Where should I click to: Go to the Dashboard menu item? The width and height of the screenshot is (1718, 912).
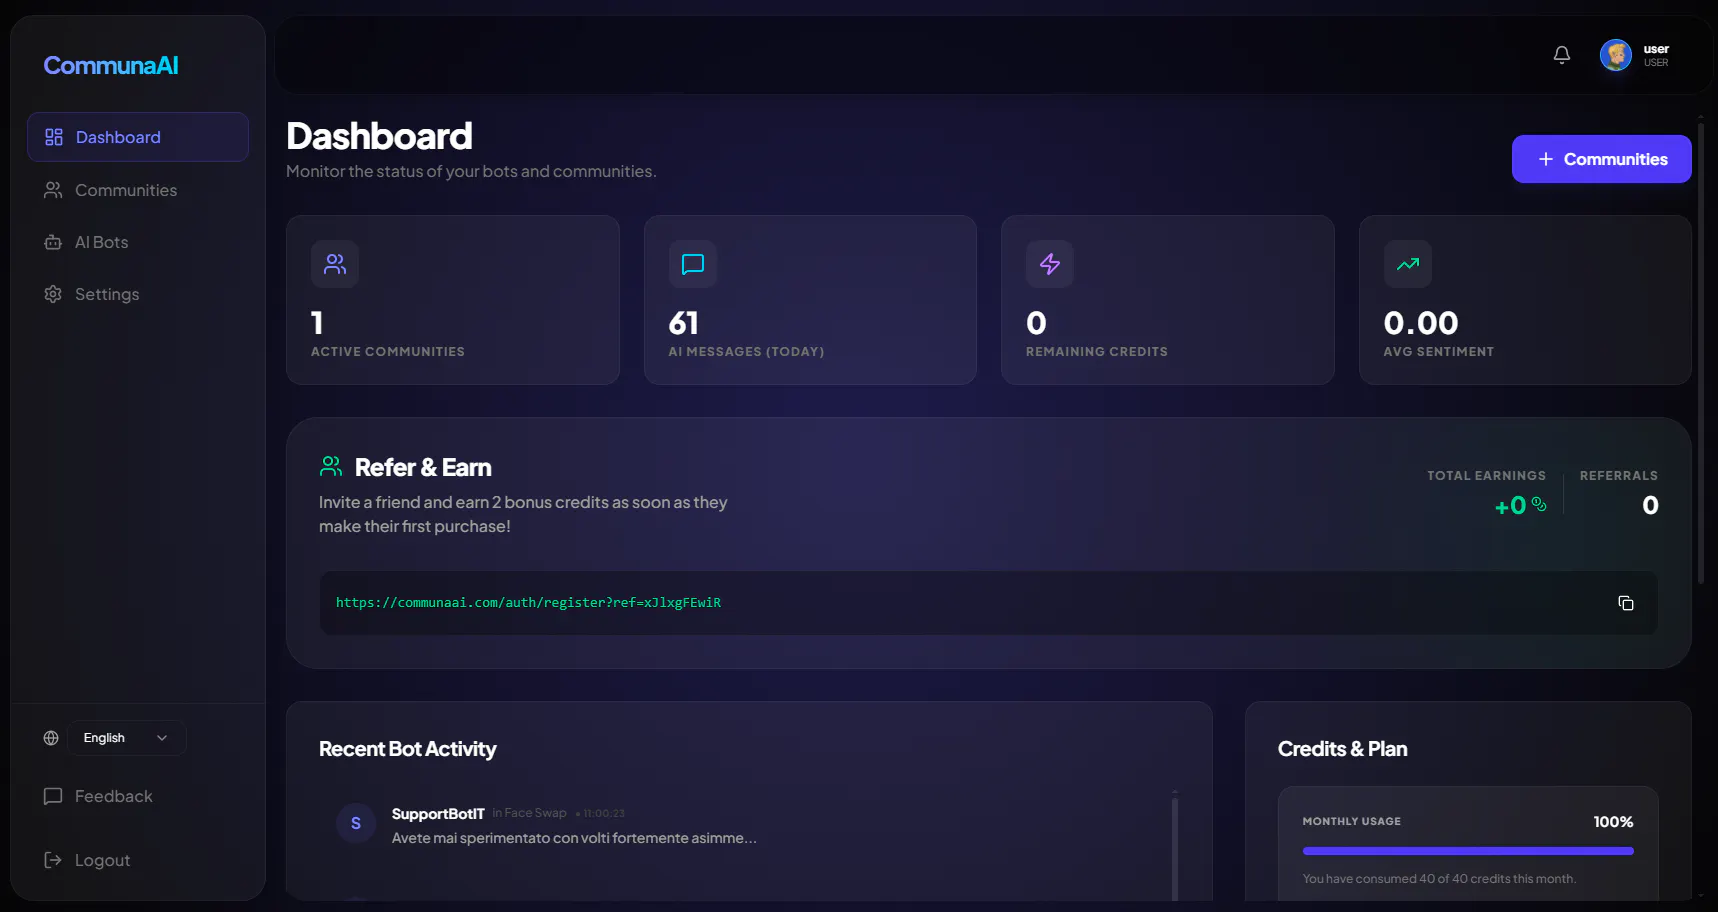coord(138,137)
